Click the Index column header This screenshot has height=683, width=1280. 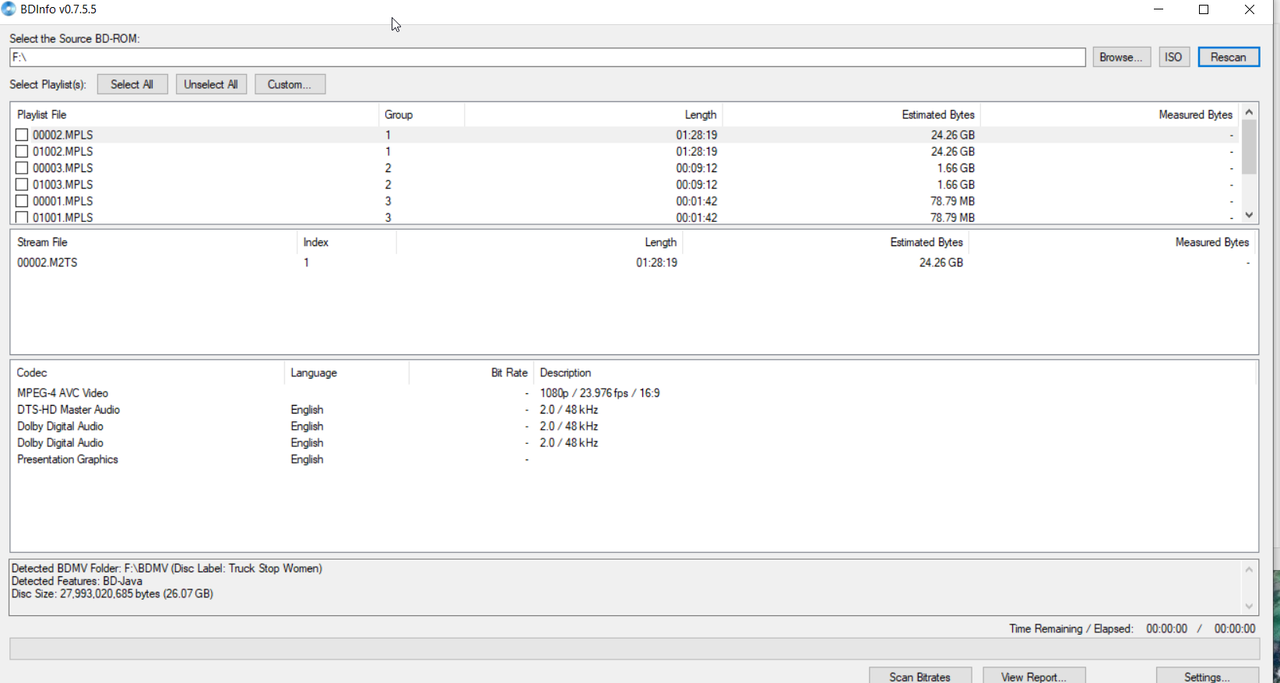tap(347, 242)
